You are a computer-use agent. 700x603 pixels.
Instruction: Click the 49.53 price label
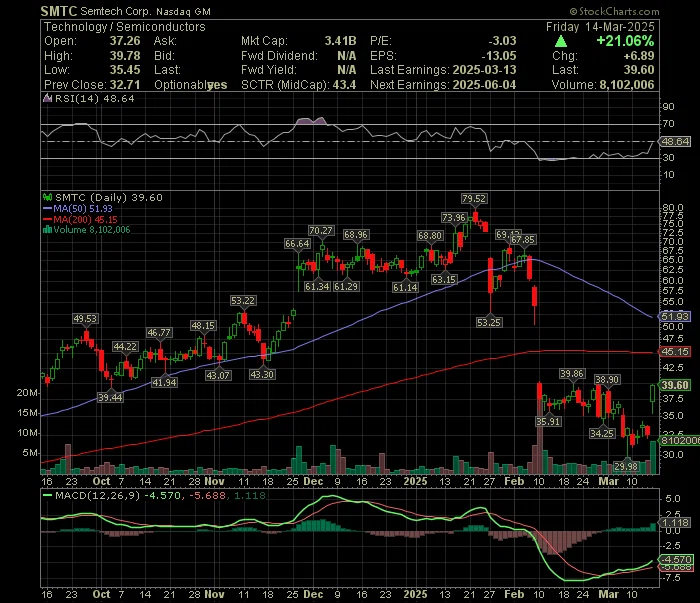click(85, 319)
